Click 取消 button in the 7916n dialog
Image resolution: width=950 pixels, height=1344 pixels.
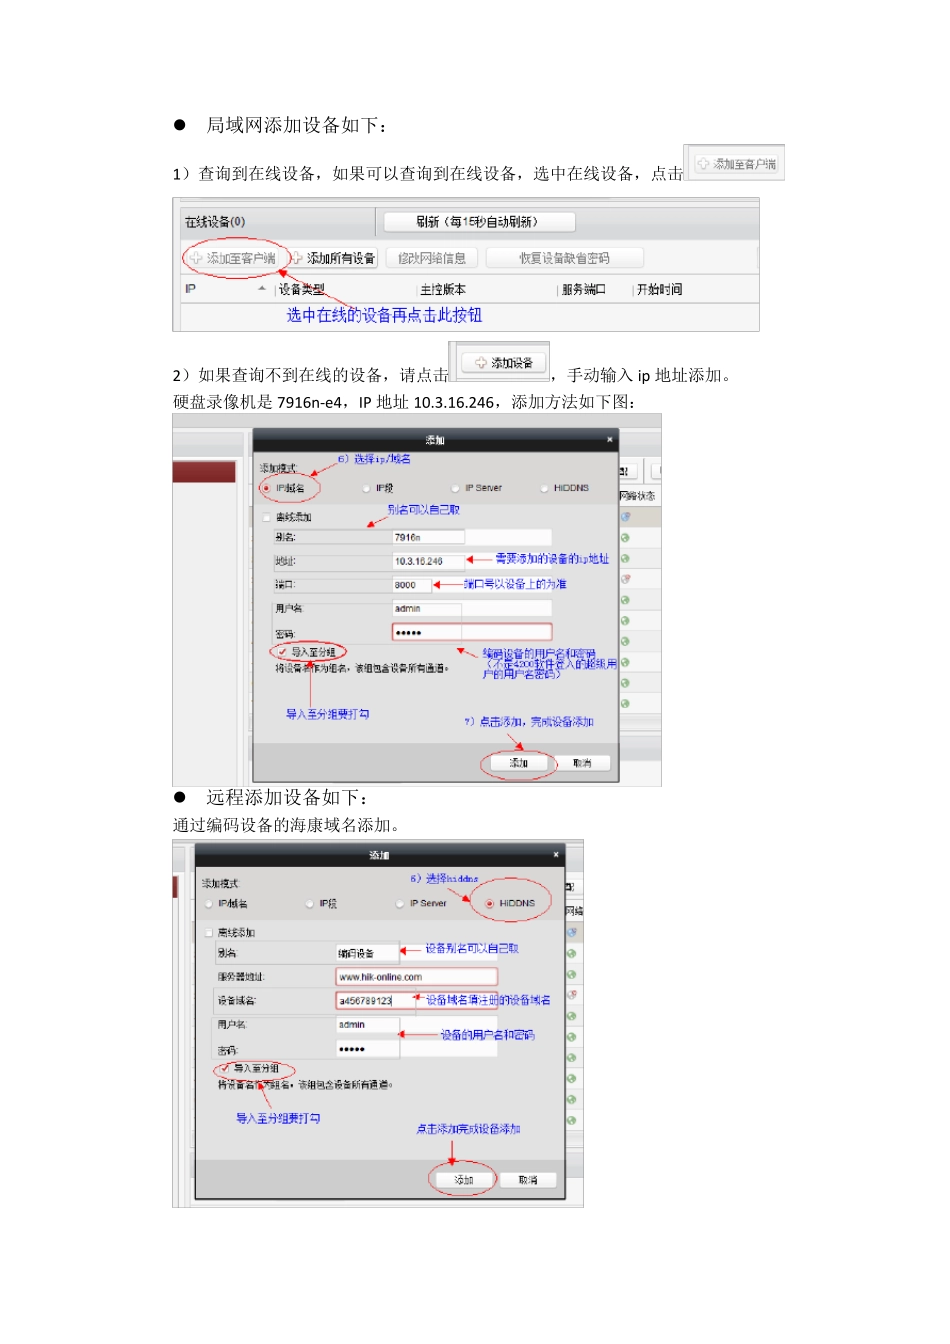click(582, 763)
